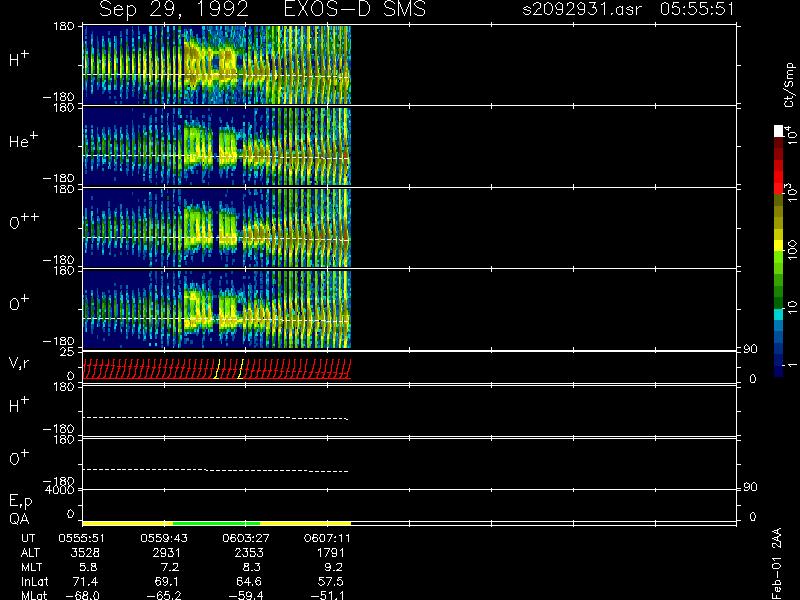Click the He+ spectrogram data area
Screen dimensions: 800x600
(x=217, y=146)
